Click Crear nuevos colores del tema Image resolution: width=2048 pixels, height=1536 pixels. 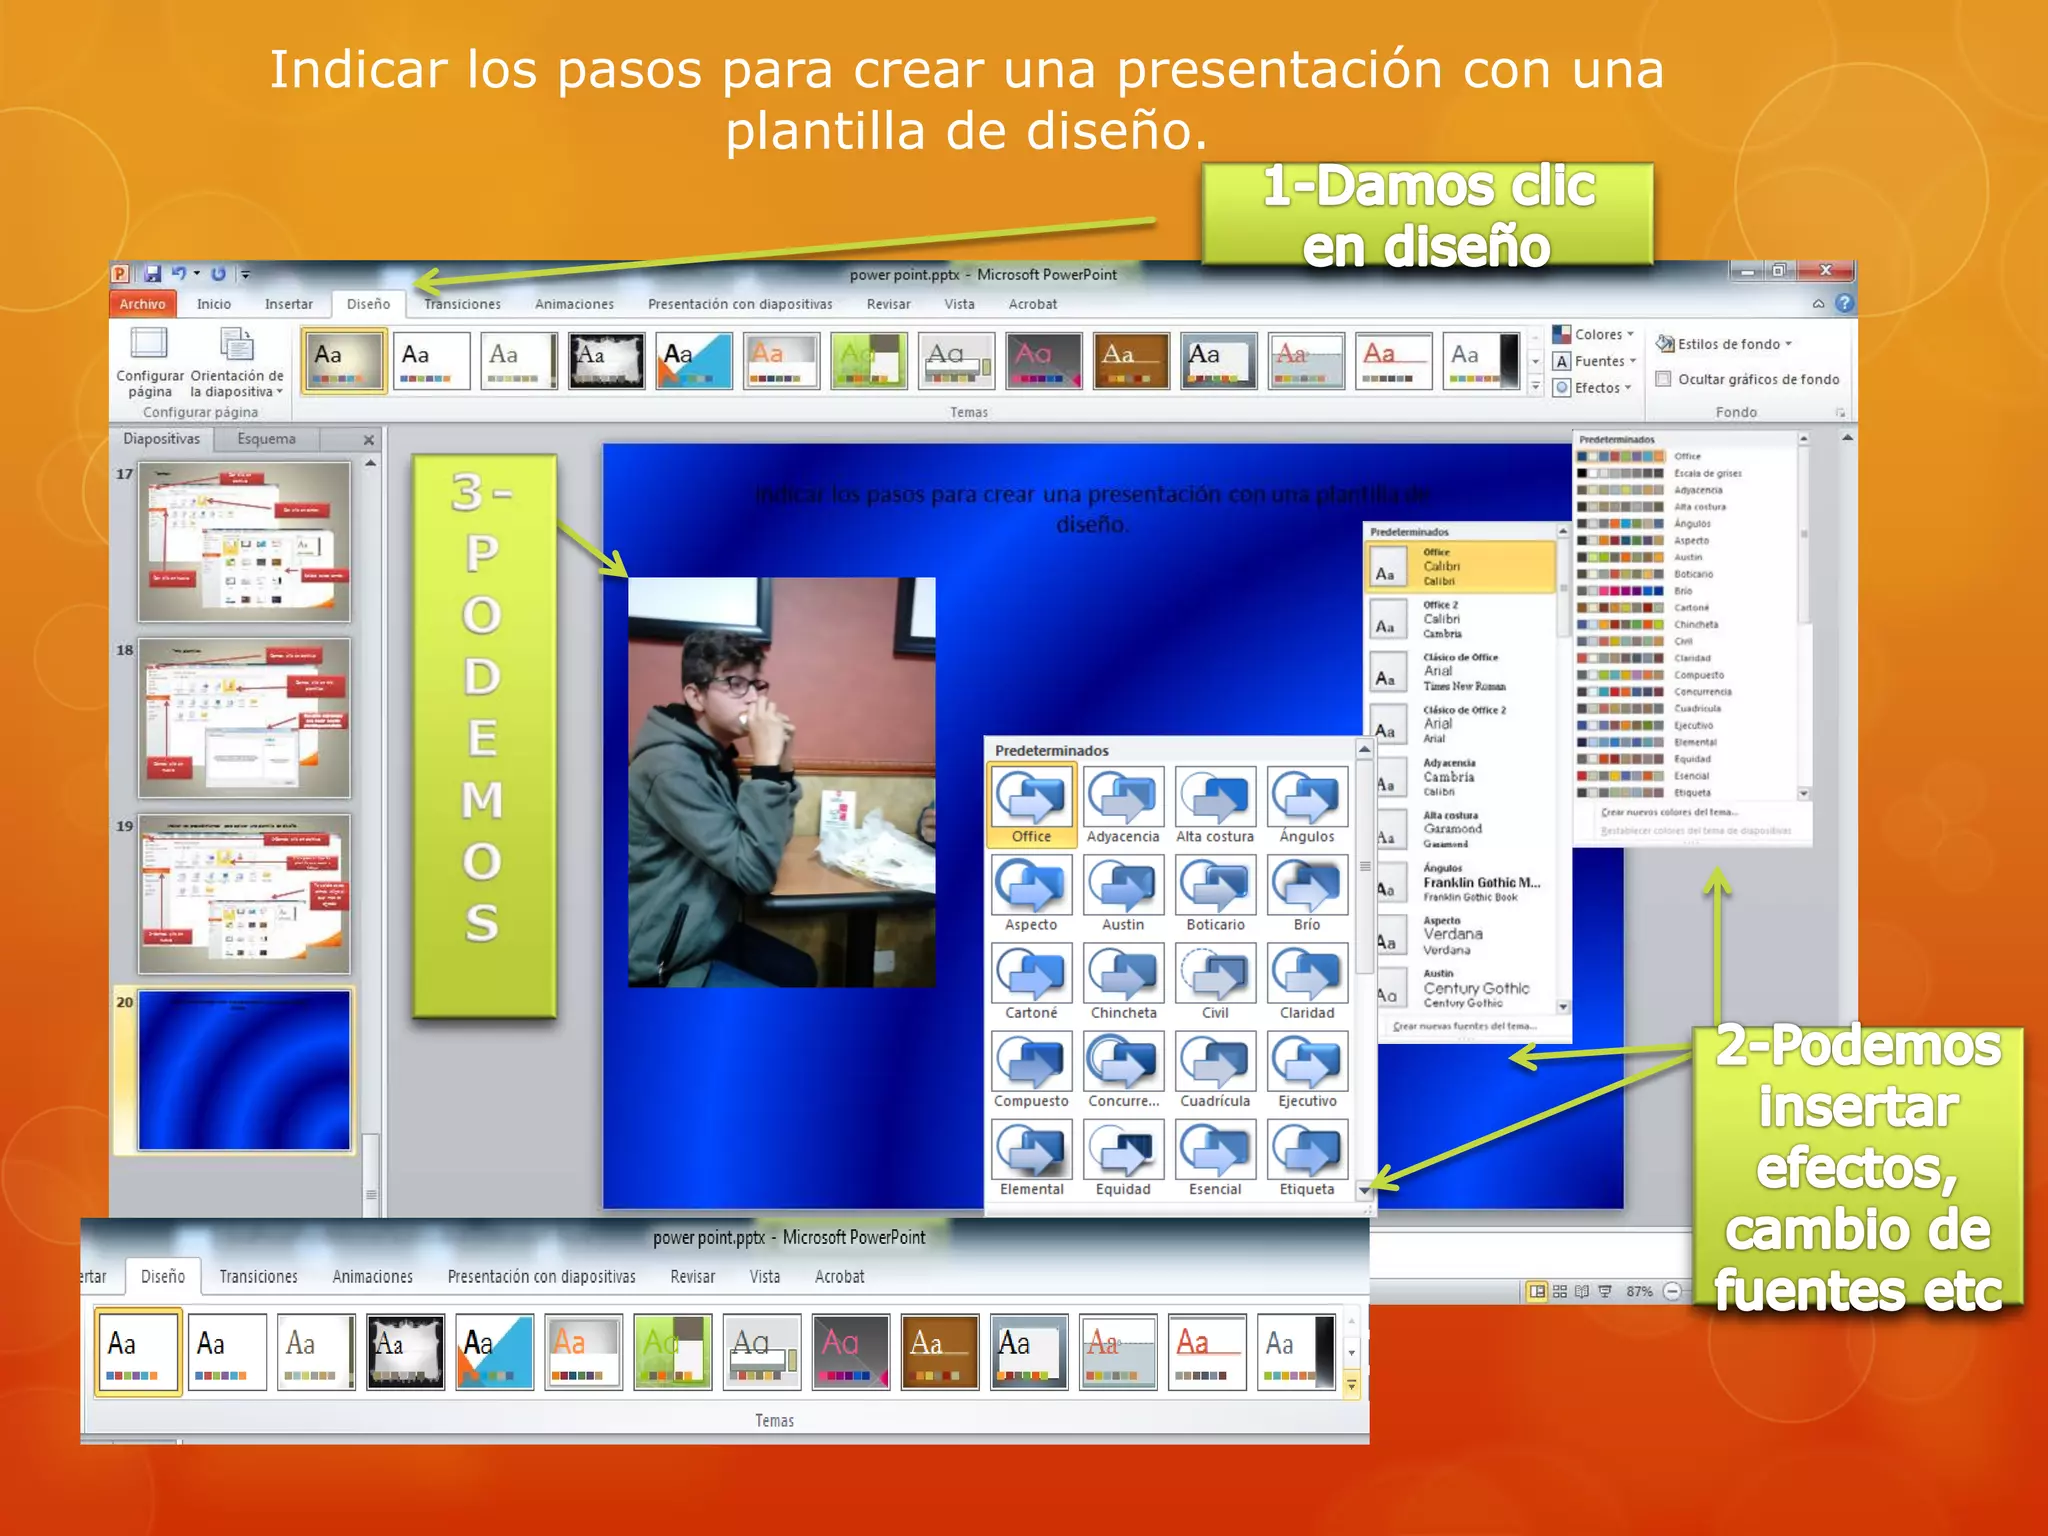(x=1668, y=812)
